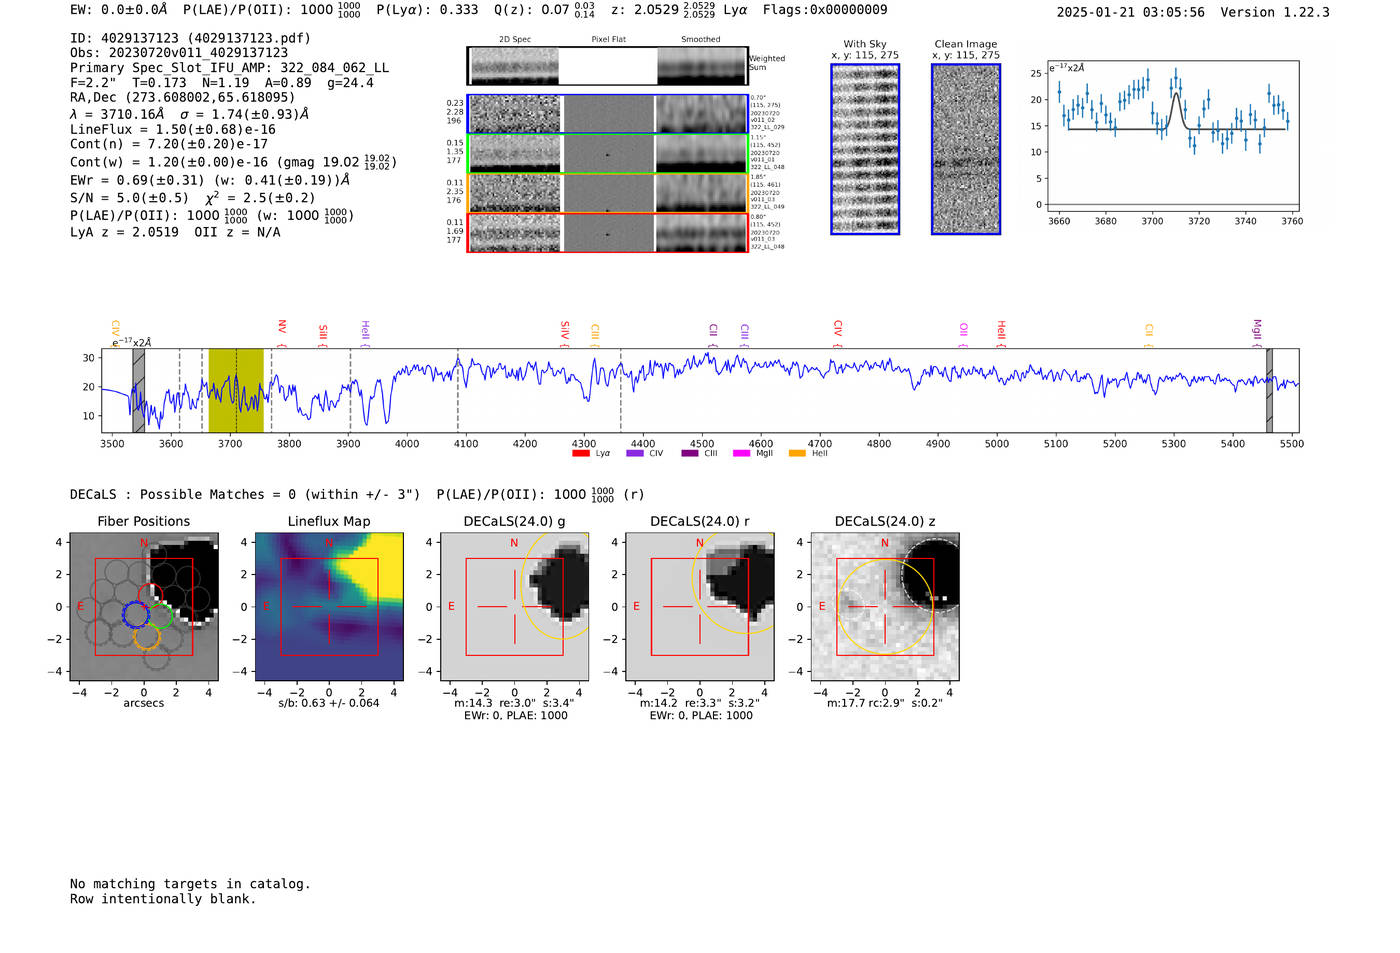The width and height of the screenshot is (1400, 953).
Task: Click the ID: 4029137123 line
Action: pyautogui.click(x=190, y=38)
